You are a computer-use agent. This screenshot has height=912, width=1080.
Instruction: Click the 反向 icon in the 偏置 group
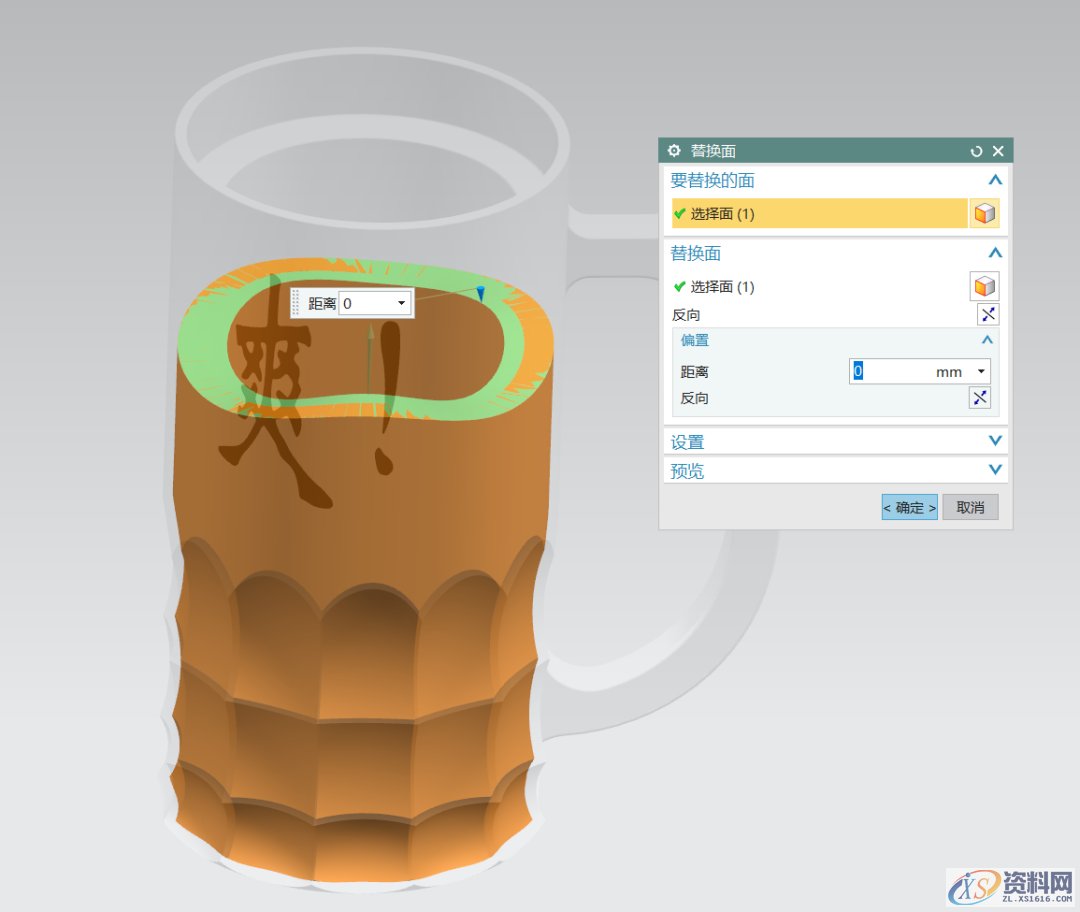[x=980, y=398]
